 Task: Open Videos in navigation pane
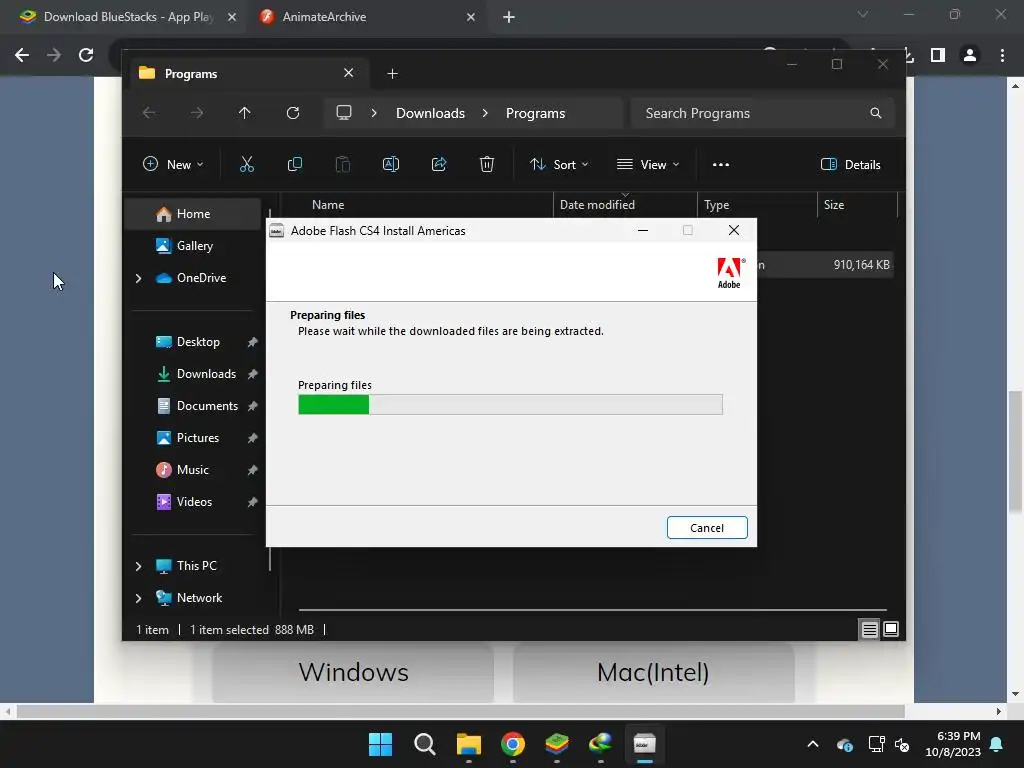click(194, 502)
